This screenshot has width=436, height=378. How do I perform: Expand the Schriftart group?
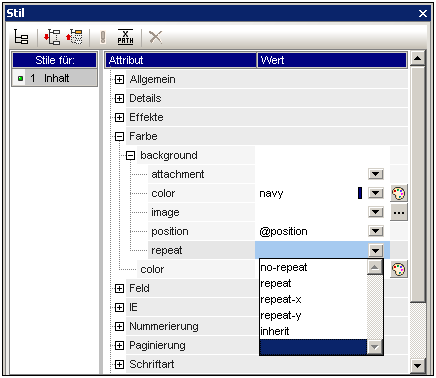pos(119,364)
